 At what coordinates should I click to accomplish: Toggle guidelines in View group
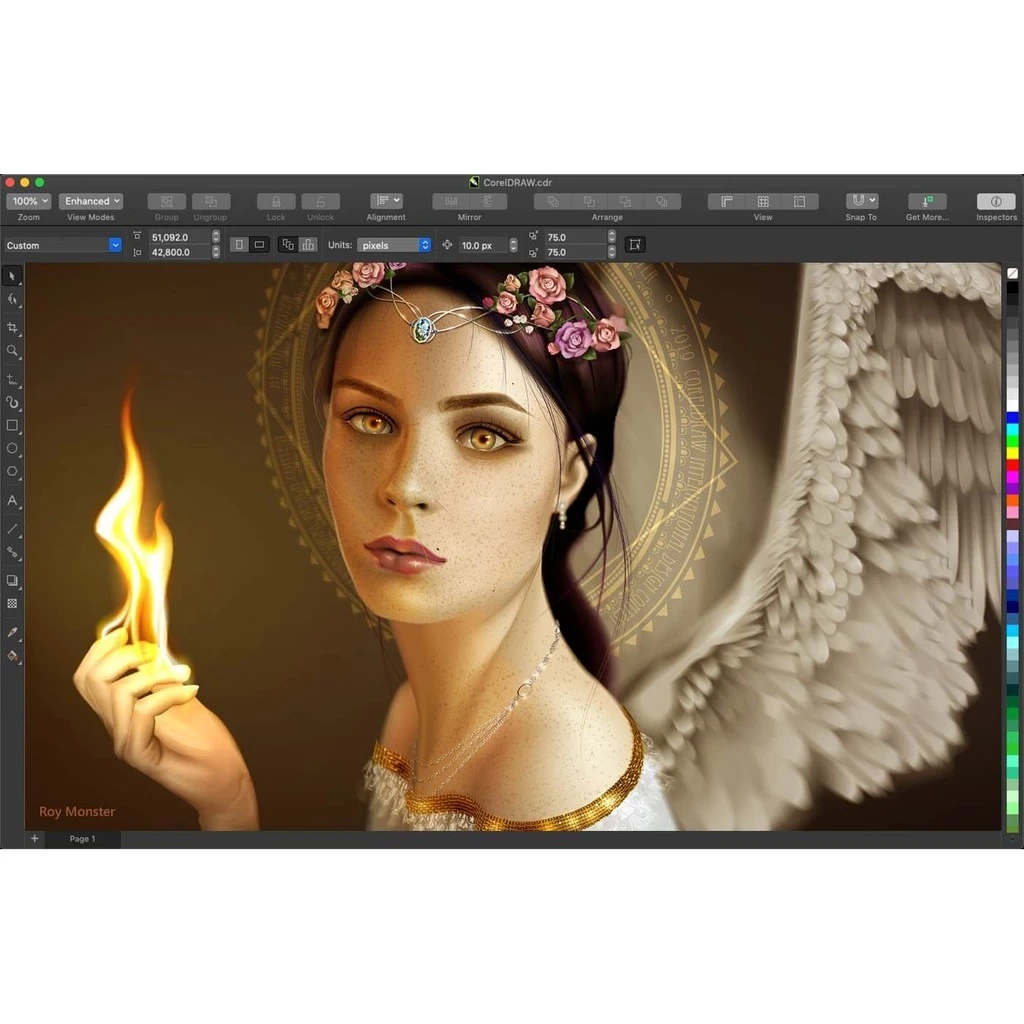click(799, 201)
